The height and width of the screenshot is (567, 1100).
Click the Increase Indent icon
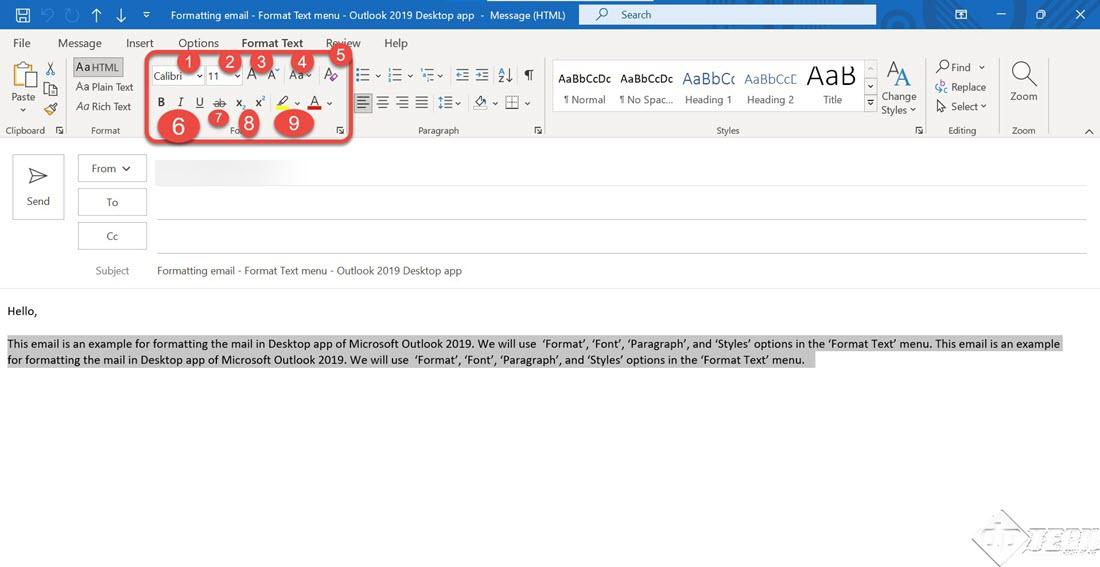click(482, 75)
